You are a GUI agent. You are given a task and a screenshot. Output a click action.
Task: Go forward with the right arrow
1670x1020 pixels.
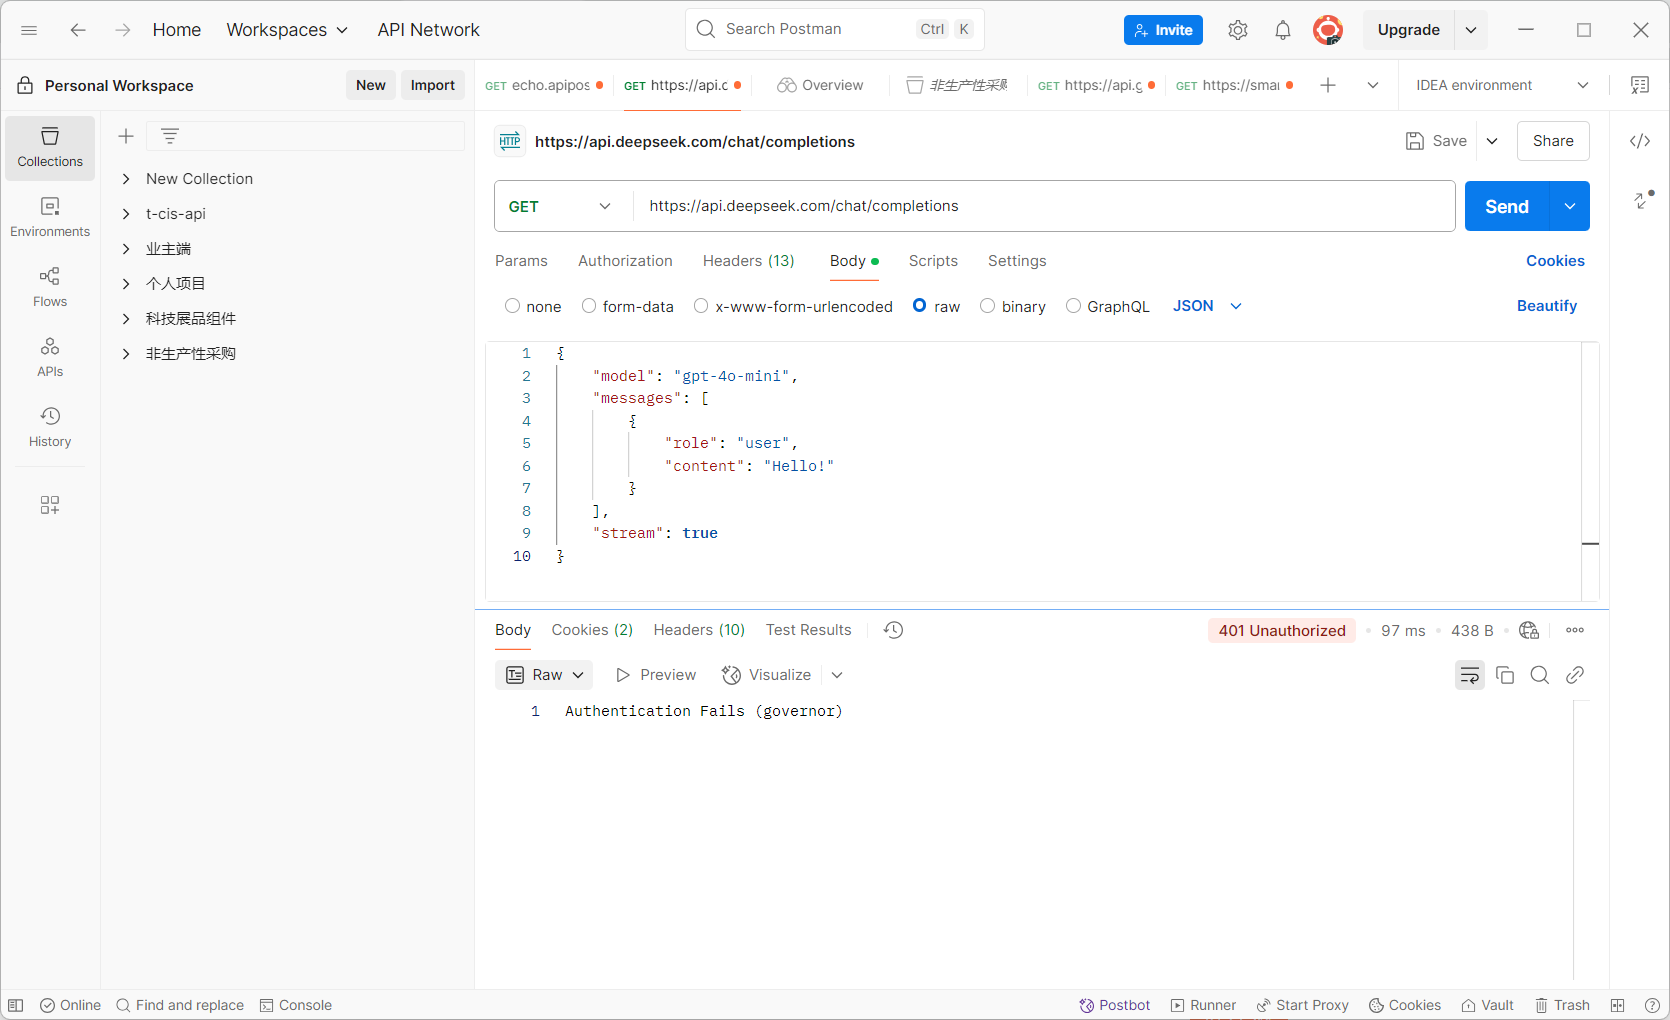click(x=122, y=30)
